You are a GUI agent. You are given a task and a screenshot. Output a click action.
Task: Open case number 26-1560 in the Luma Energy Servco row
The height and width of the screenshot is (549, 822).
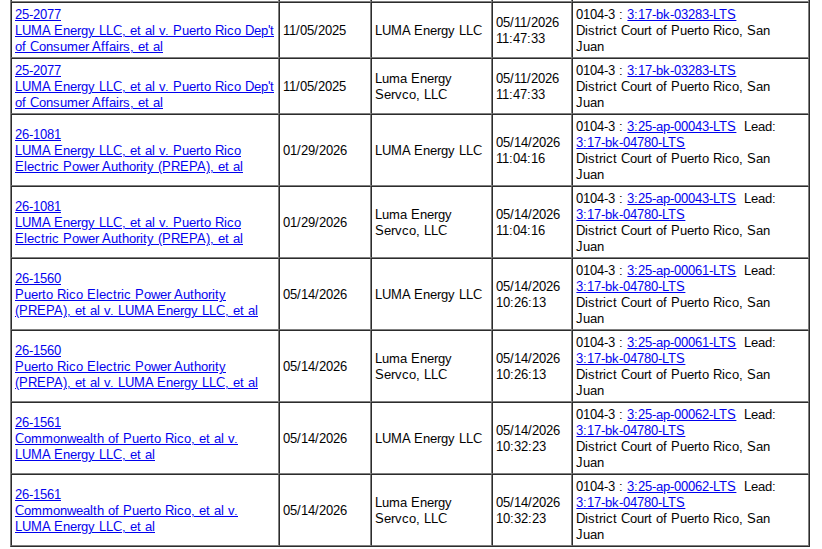click(x=38, y=350)
